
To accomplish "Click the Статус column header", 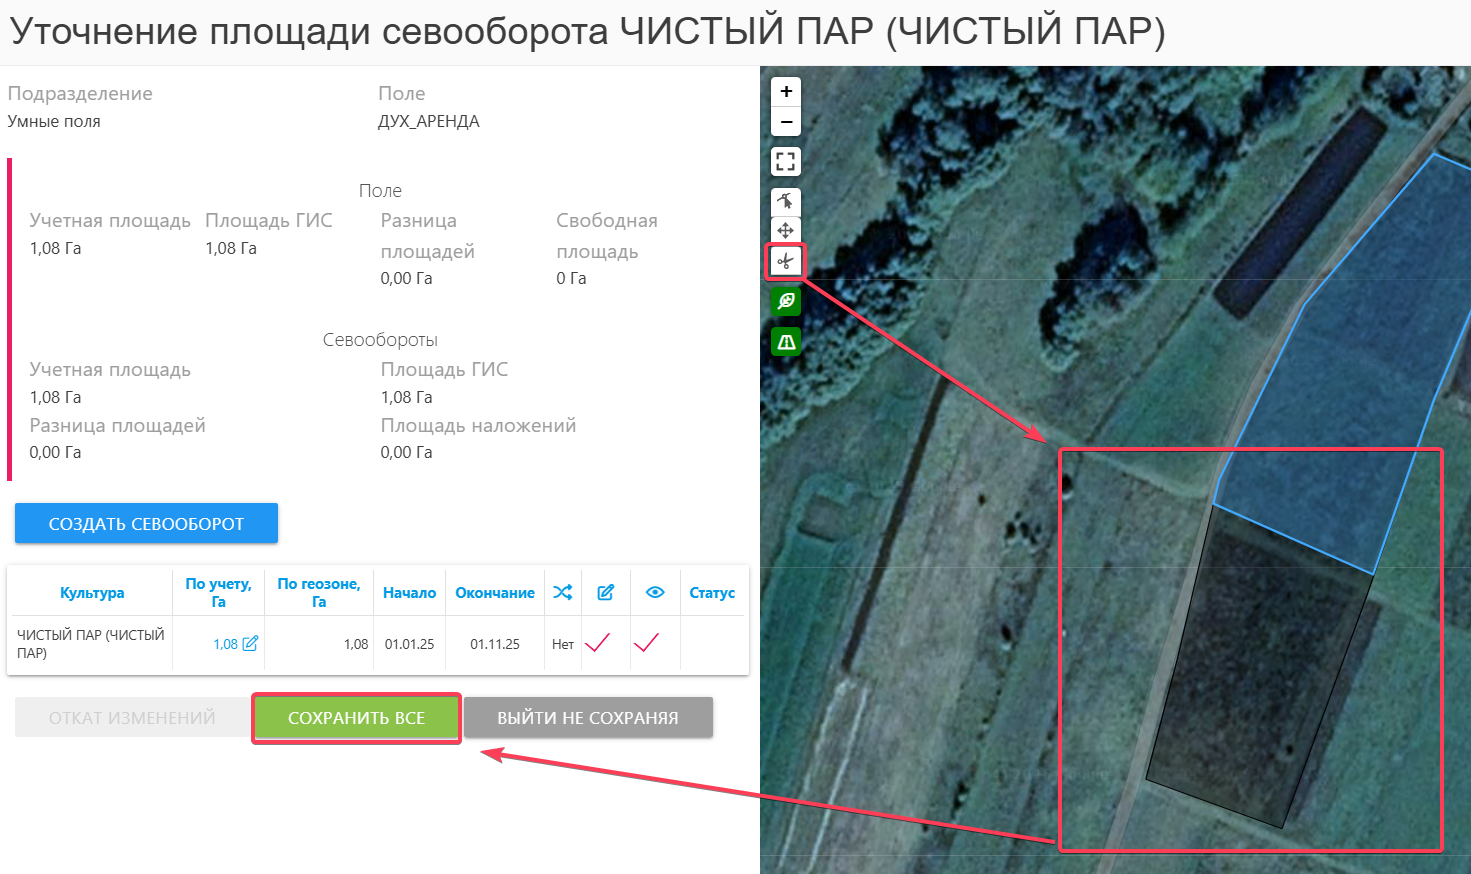I will pos(712,593).
